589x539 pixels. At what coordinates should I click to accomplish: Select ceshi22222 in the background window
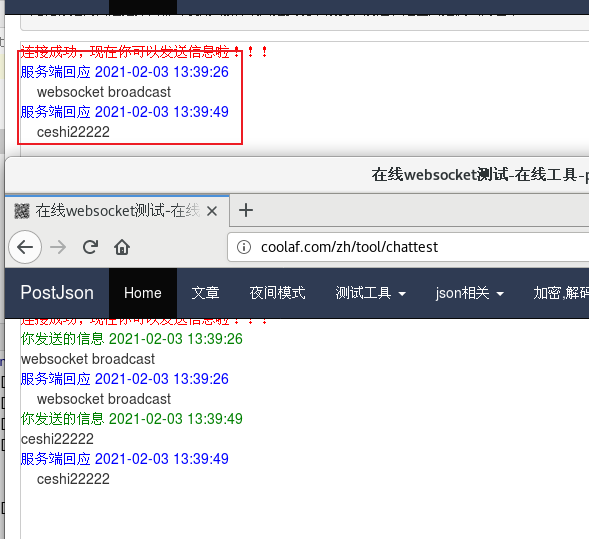(73, 132)
